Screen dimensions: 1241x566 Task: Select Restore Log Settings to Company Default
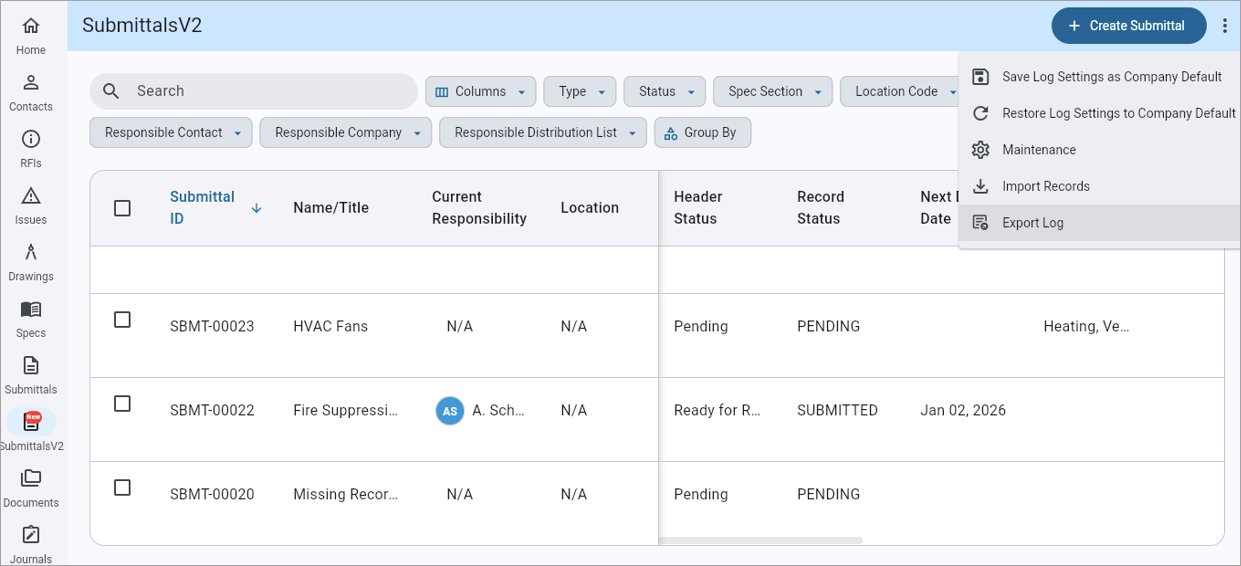[x=1100, y=113]
